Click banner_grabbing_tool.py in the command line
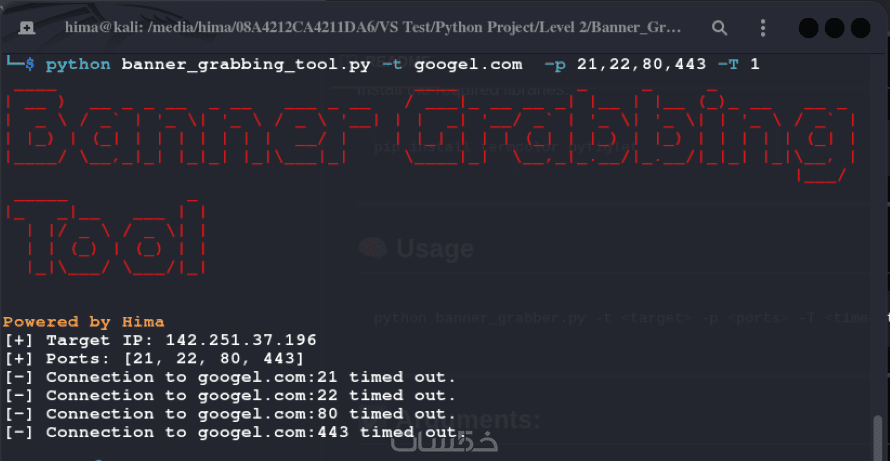 [x=246, y=65]
